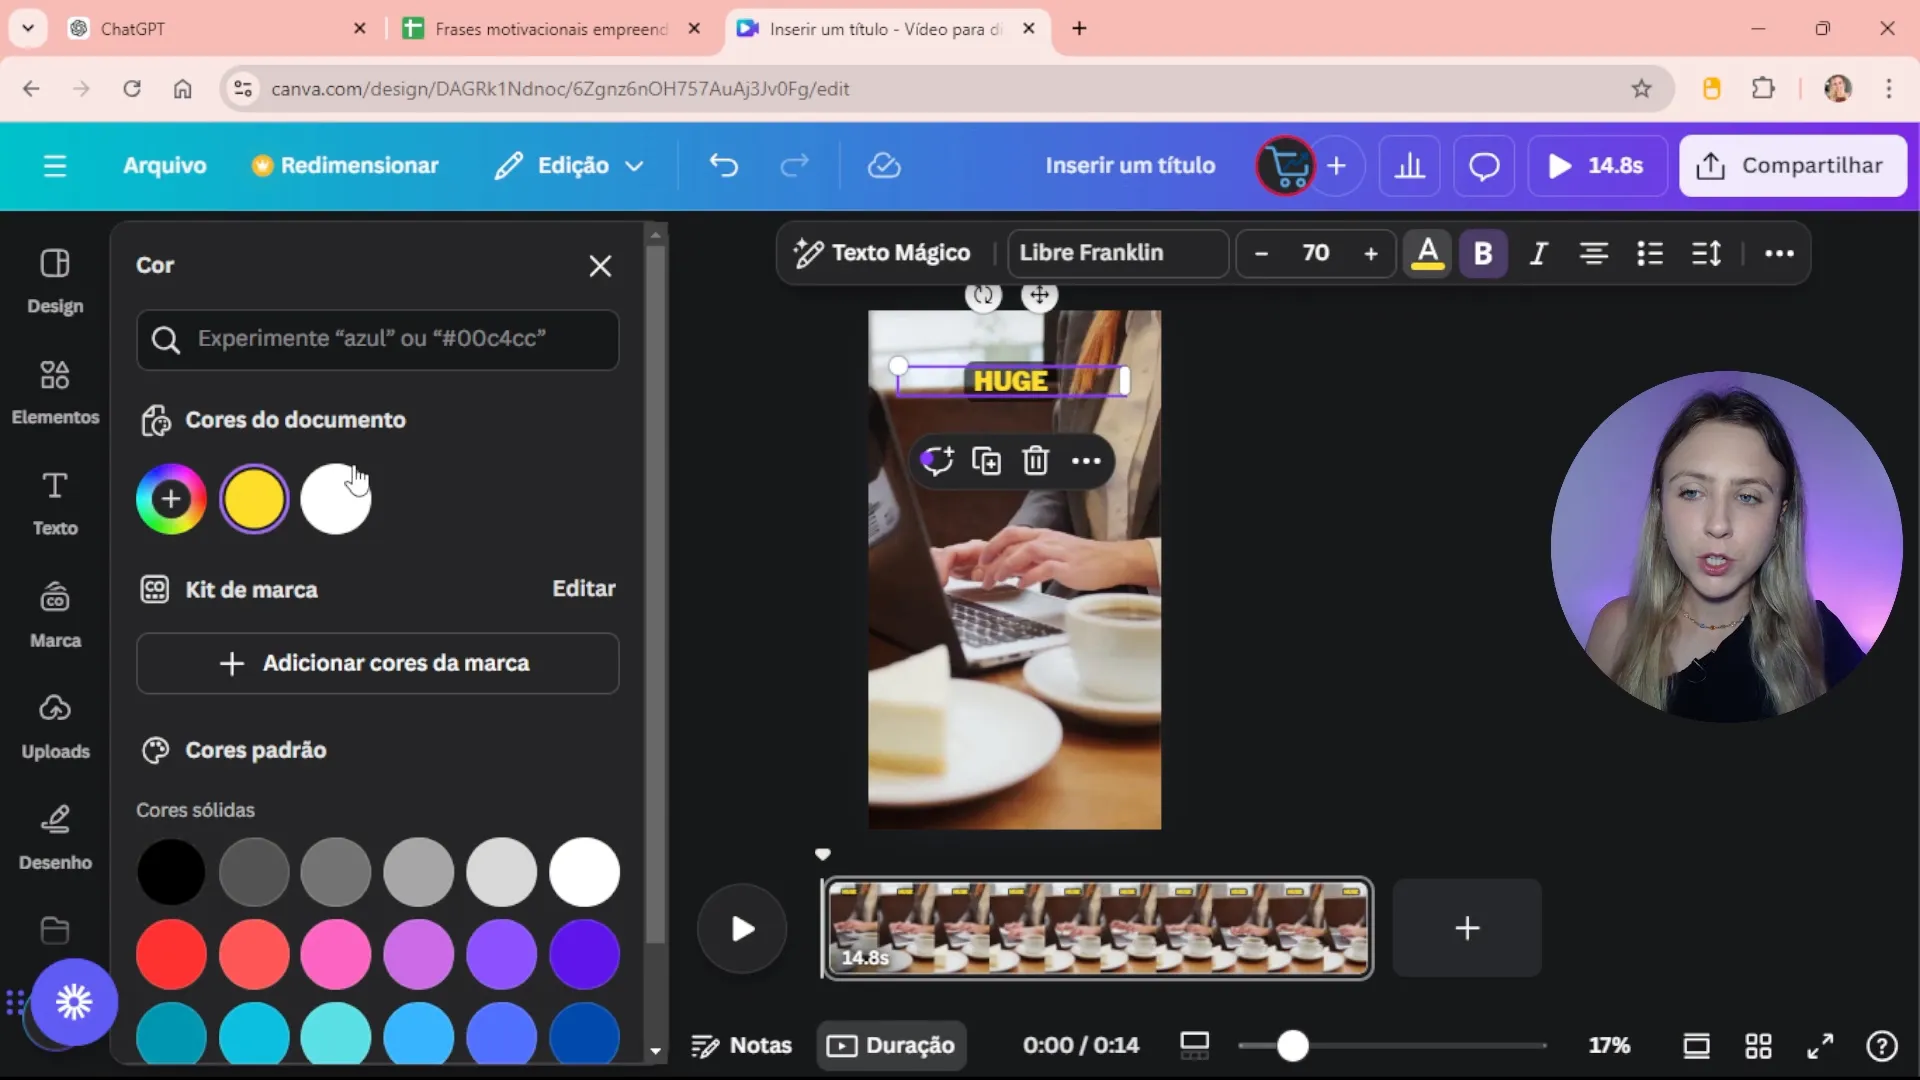Open the Arquivo menu
This screenshot has width=1920, height=1080.
pyautogui.click(x=164, y=166)
